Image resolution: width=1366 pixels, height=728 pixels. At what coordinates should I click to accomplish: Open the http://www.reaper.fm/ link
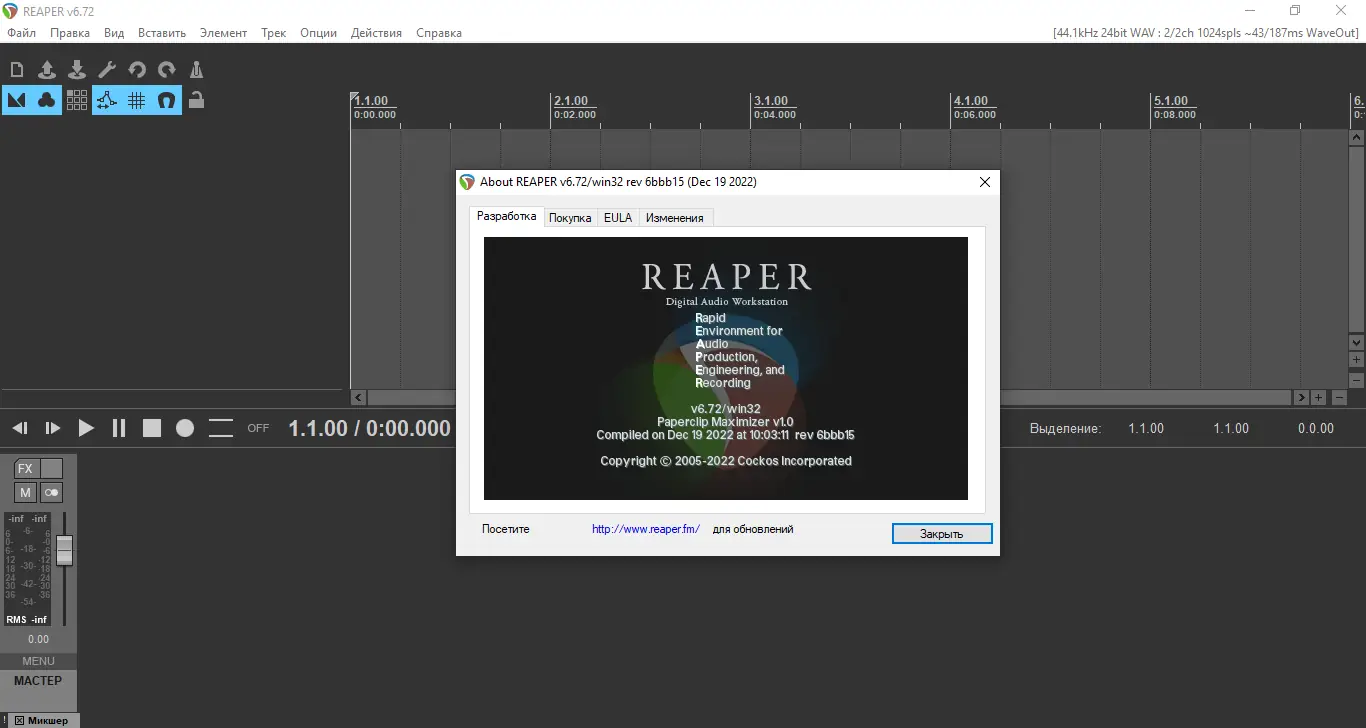click(646, 529)
